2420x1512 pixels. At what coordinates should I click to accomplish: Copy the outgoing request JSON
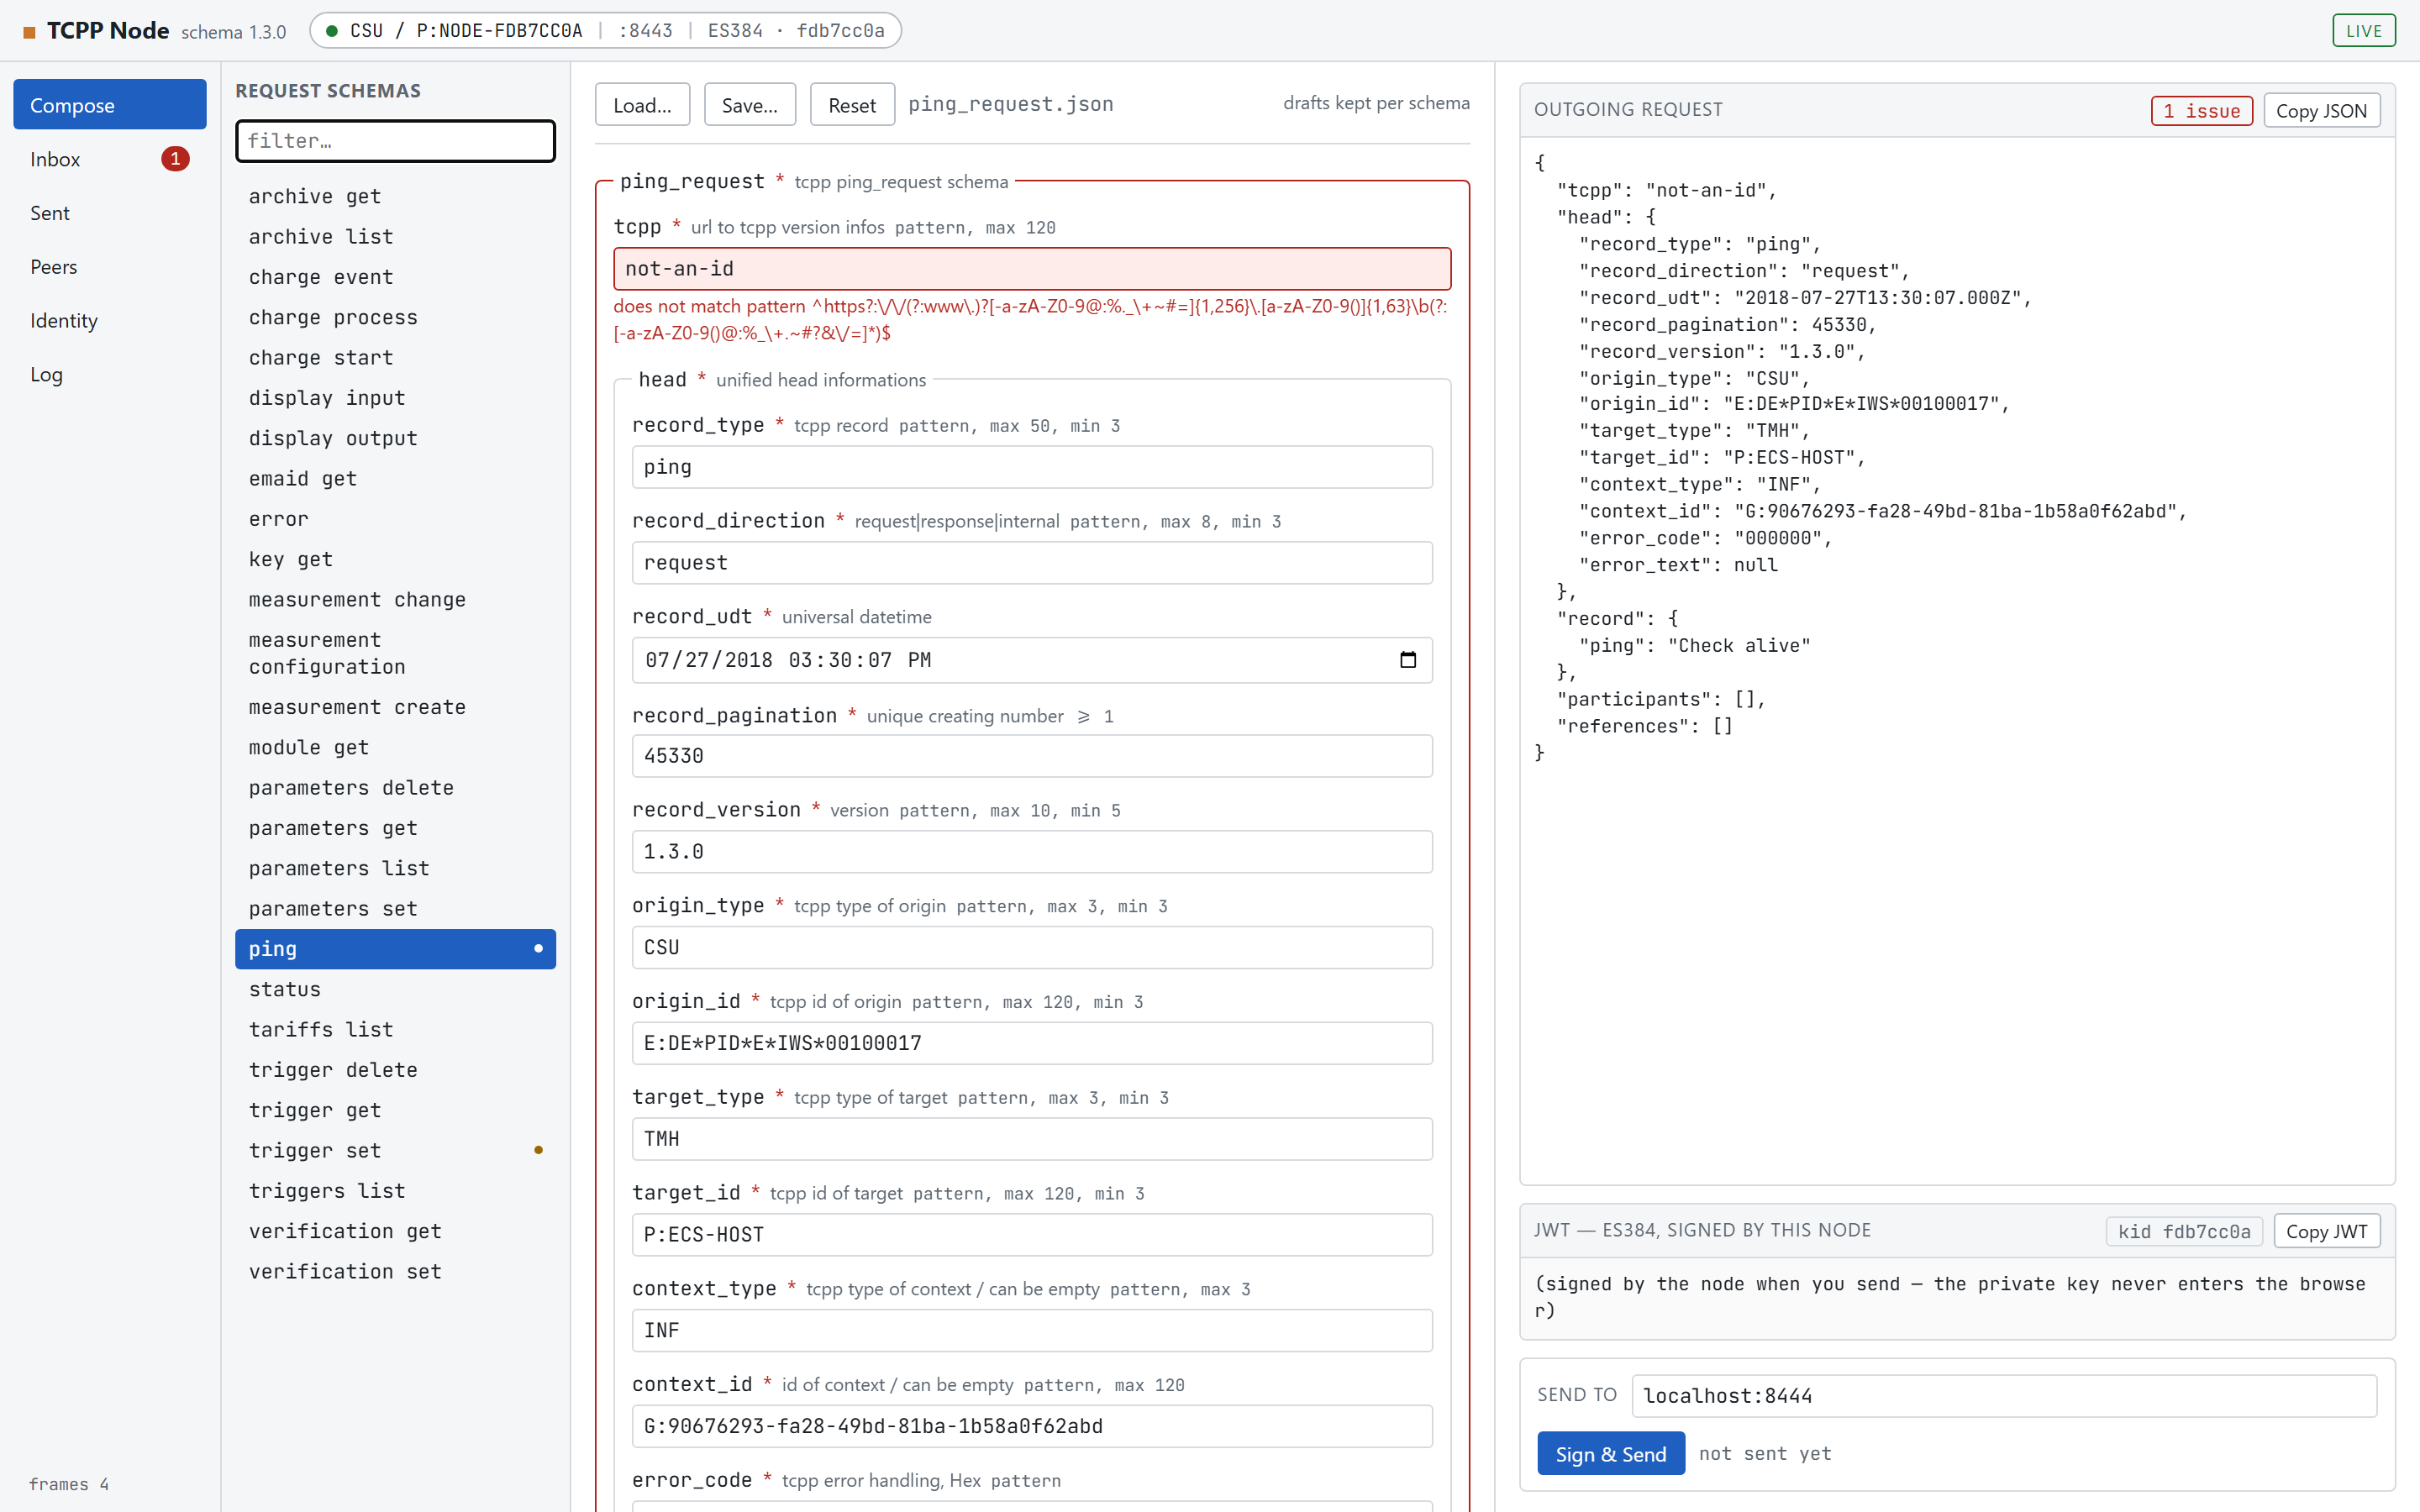(x=2321, y=111)
